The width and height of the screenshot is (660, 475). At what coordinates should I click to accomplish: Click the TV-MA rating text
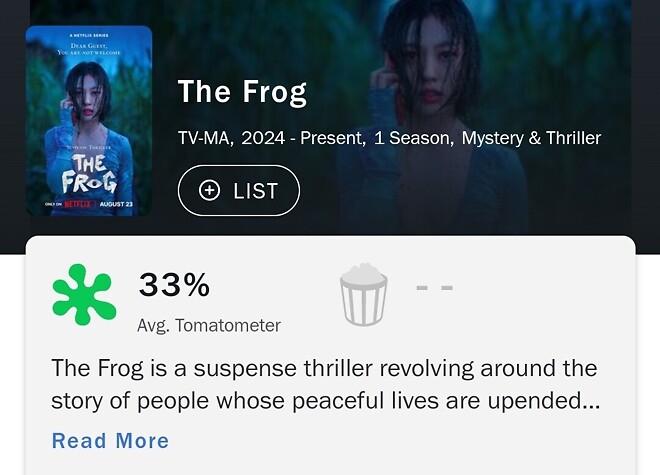[x=205, y=138]
